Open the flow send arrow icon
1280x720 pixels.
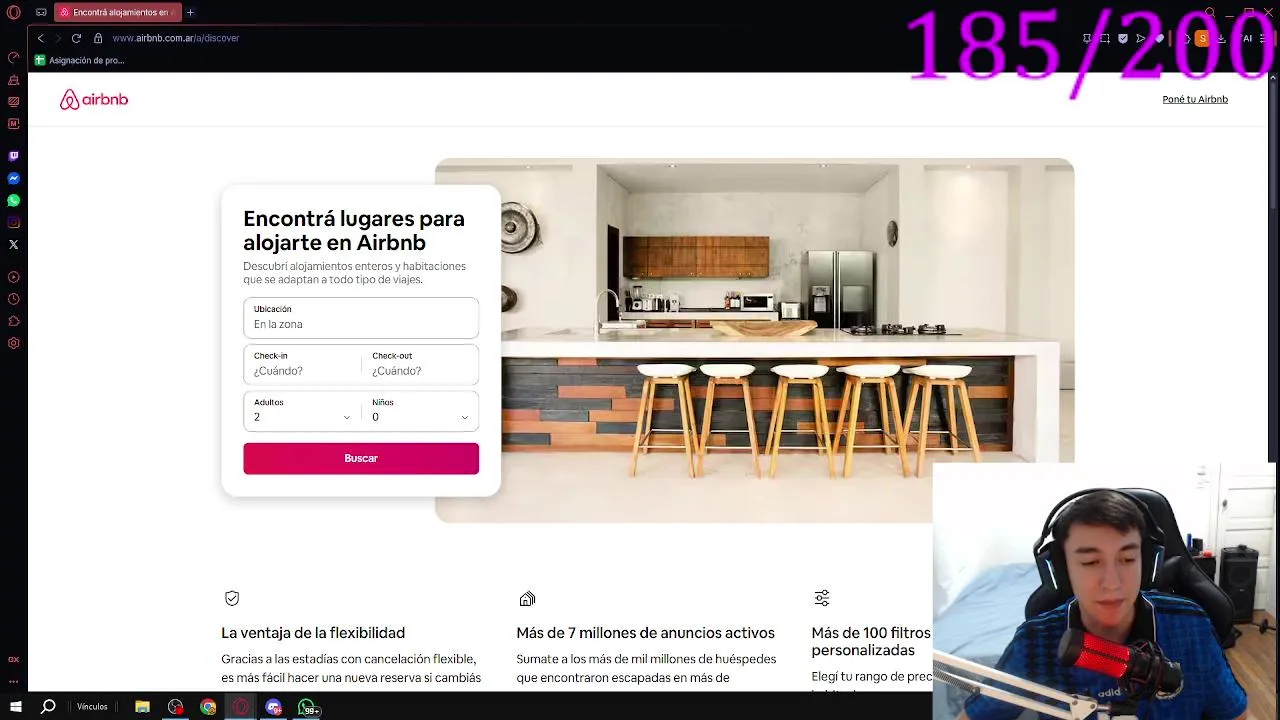[x=1141, y=38]
